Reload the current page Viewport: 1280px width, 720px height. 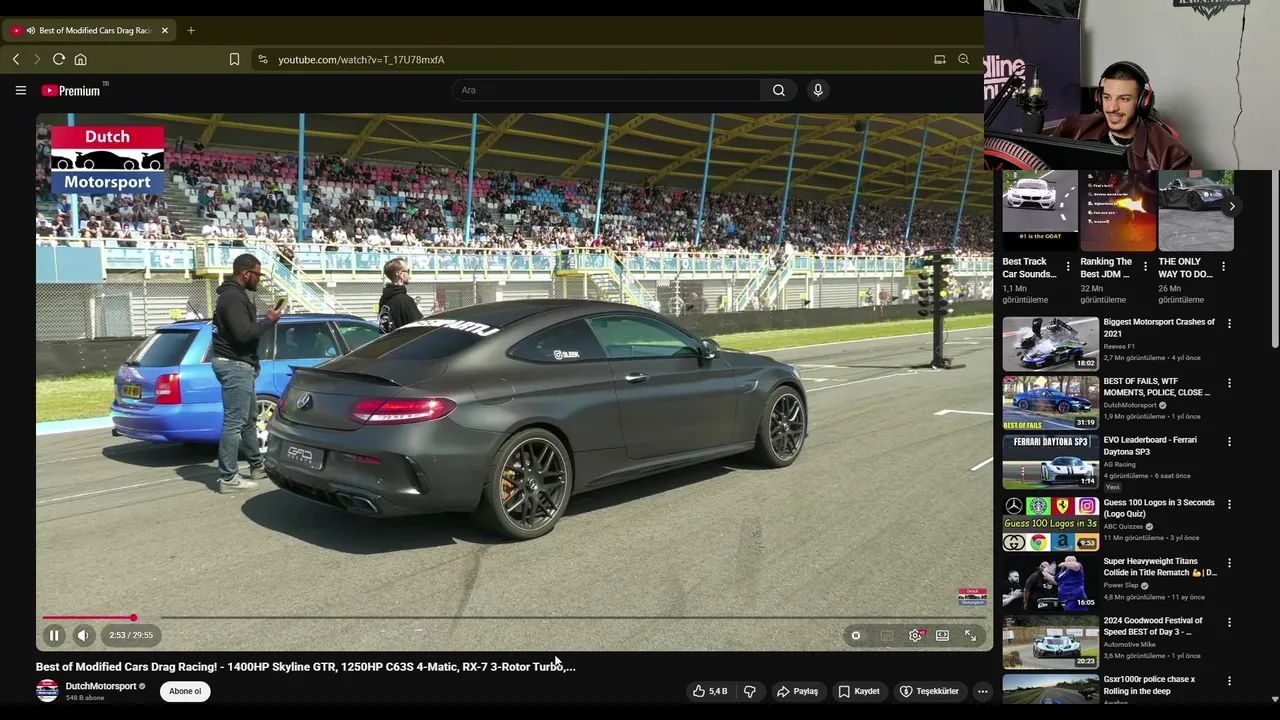coord(59,60)
